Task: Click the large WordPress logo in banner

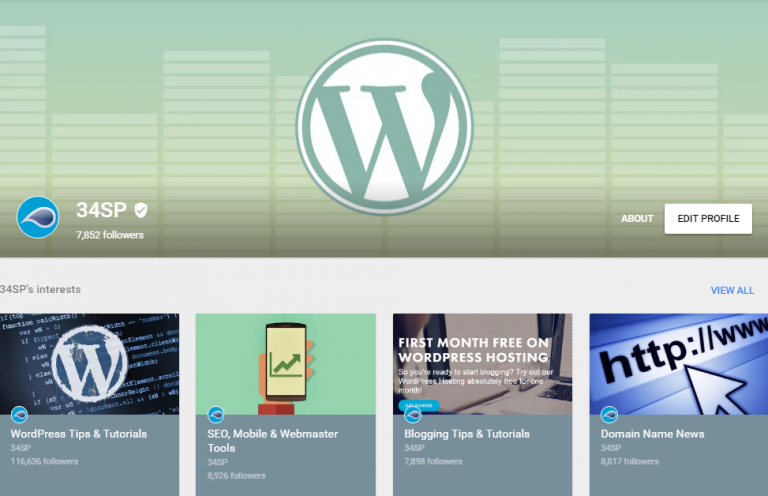Action: click(384, 128)
